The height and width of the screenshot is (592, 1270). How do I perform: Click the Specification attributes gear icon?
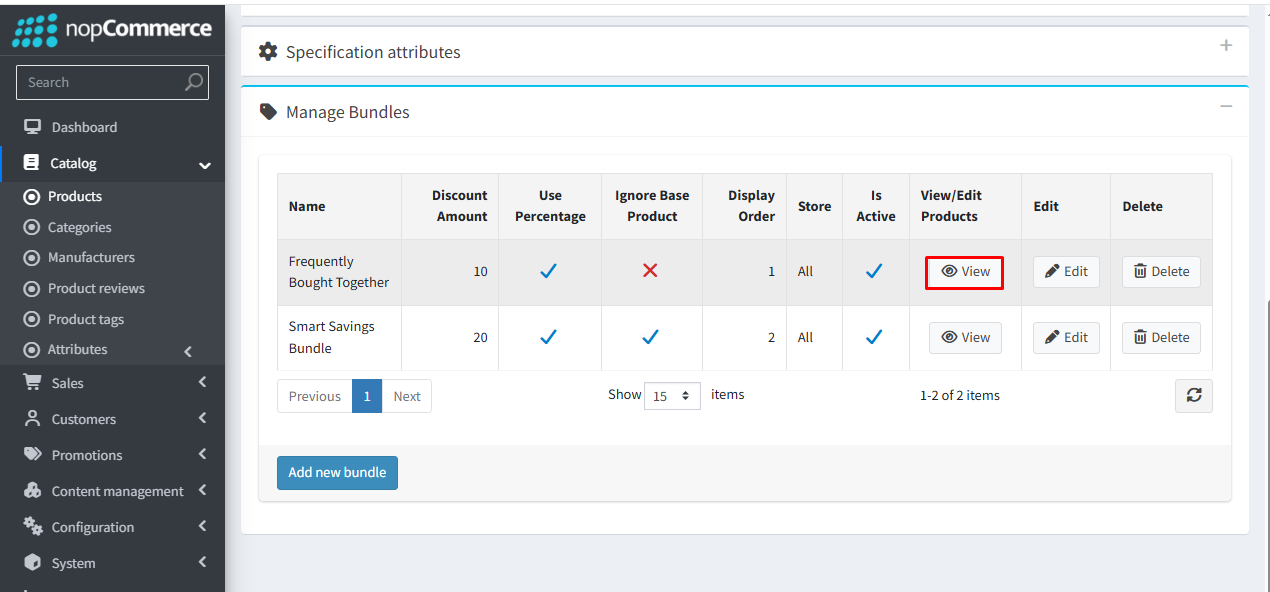(268, 52)
